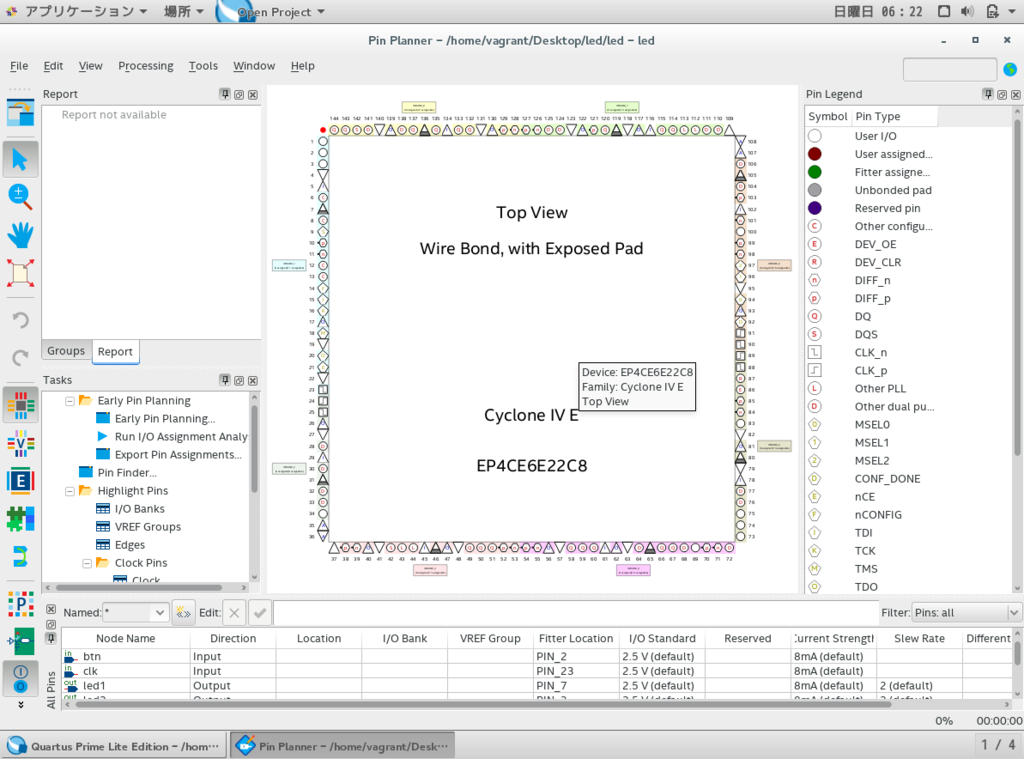
Task: Click the blue bracket toolbar icon with green arrow
Action: pyautogui.click(x=20, y=557)
